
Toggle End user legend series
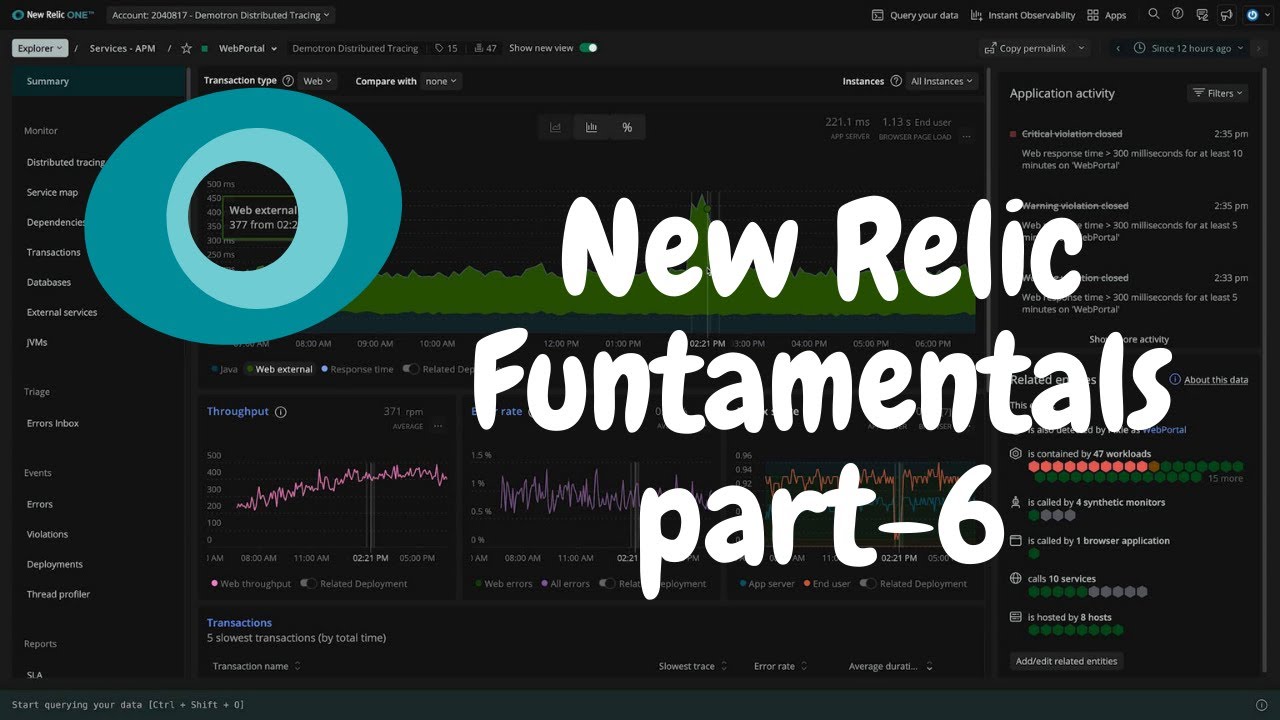pos(826,584)
